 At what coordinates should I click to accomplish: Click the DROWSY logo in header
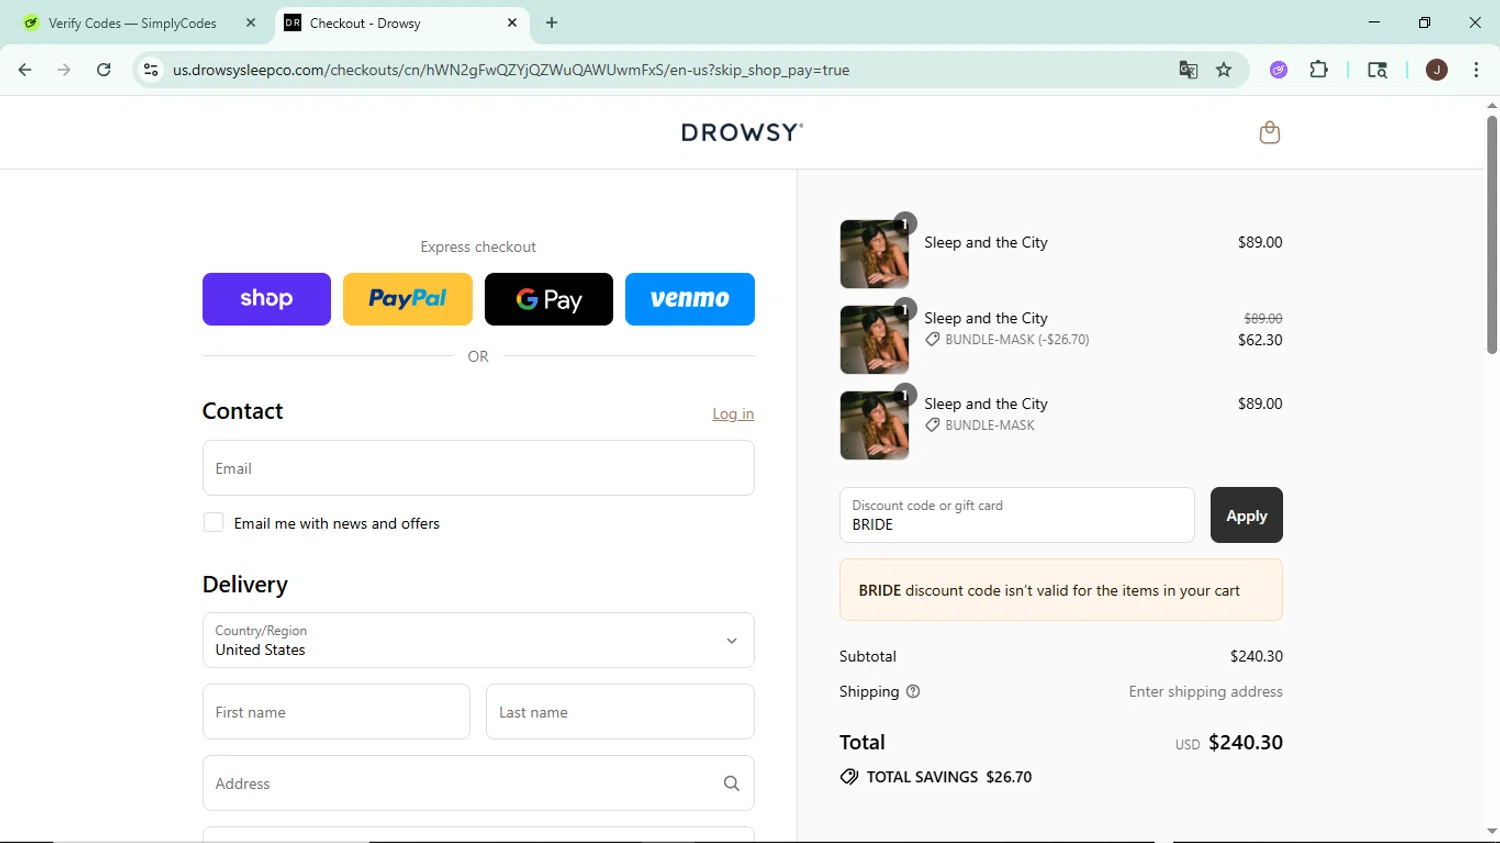pyautogui.click(x=742, y=132)
